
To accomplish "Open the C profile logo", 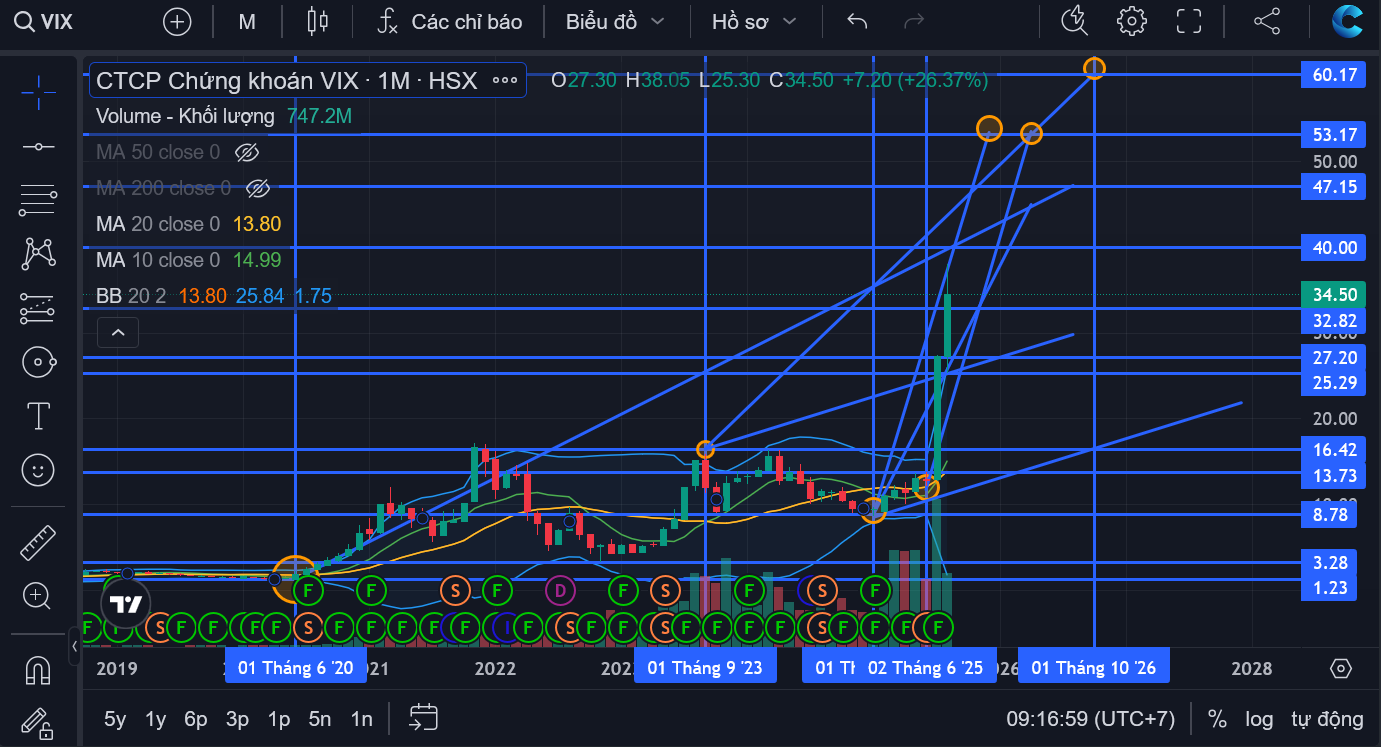I will pyautogui.click(x=1347, y=21).
